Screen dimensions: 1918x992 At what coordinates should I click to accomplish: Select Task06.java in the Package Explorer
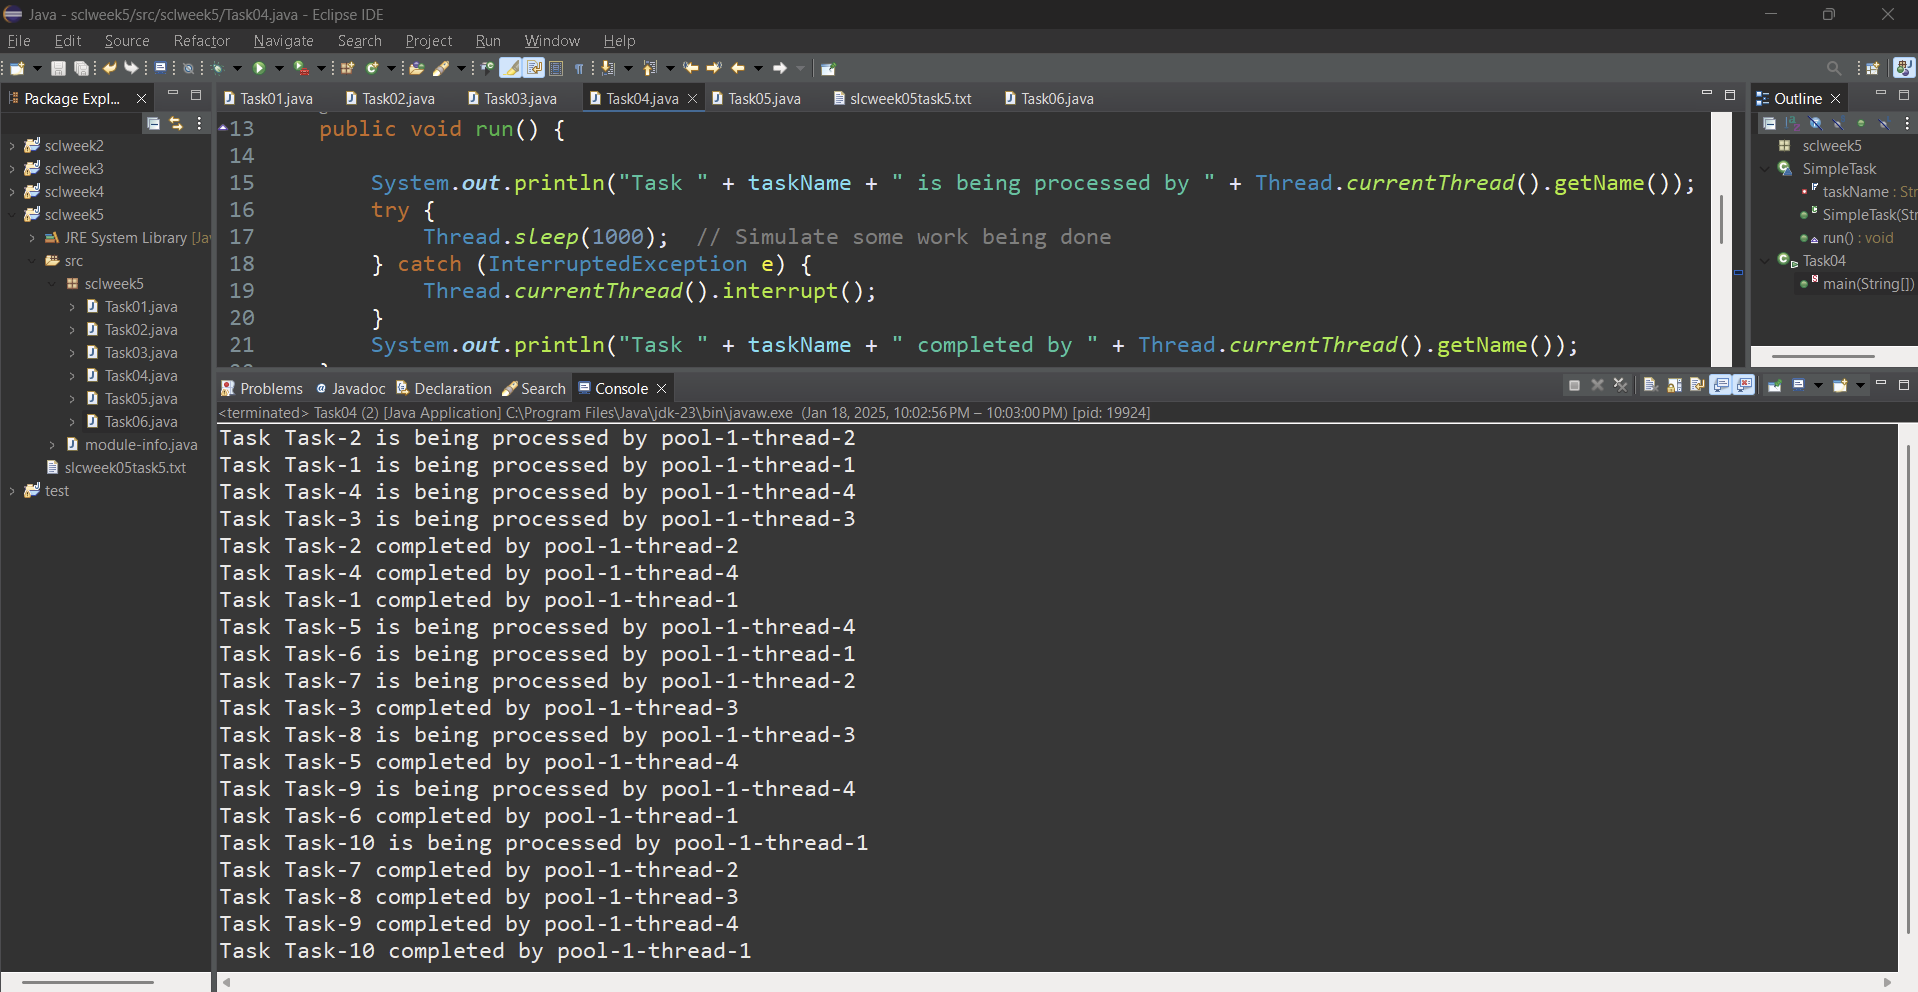[141, 422]
